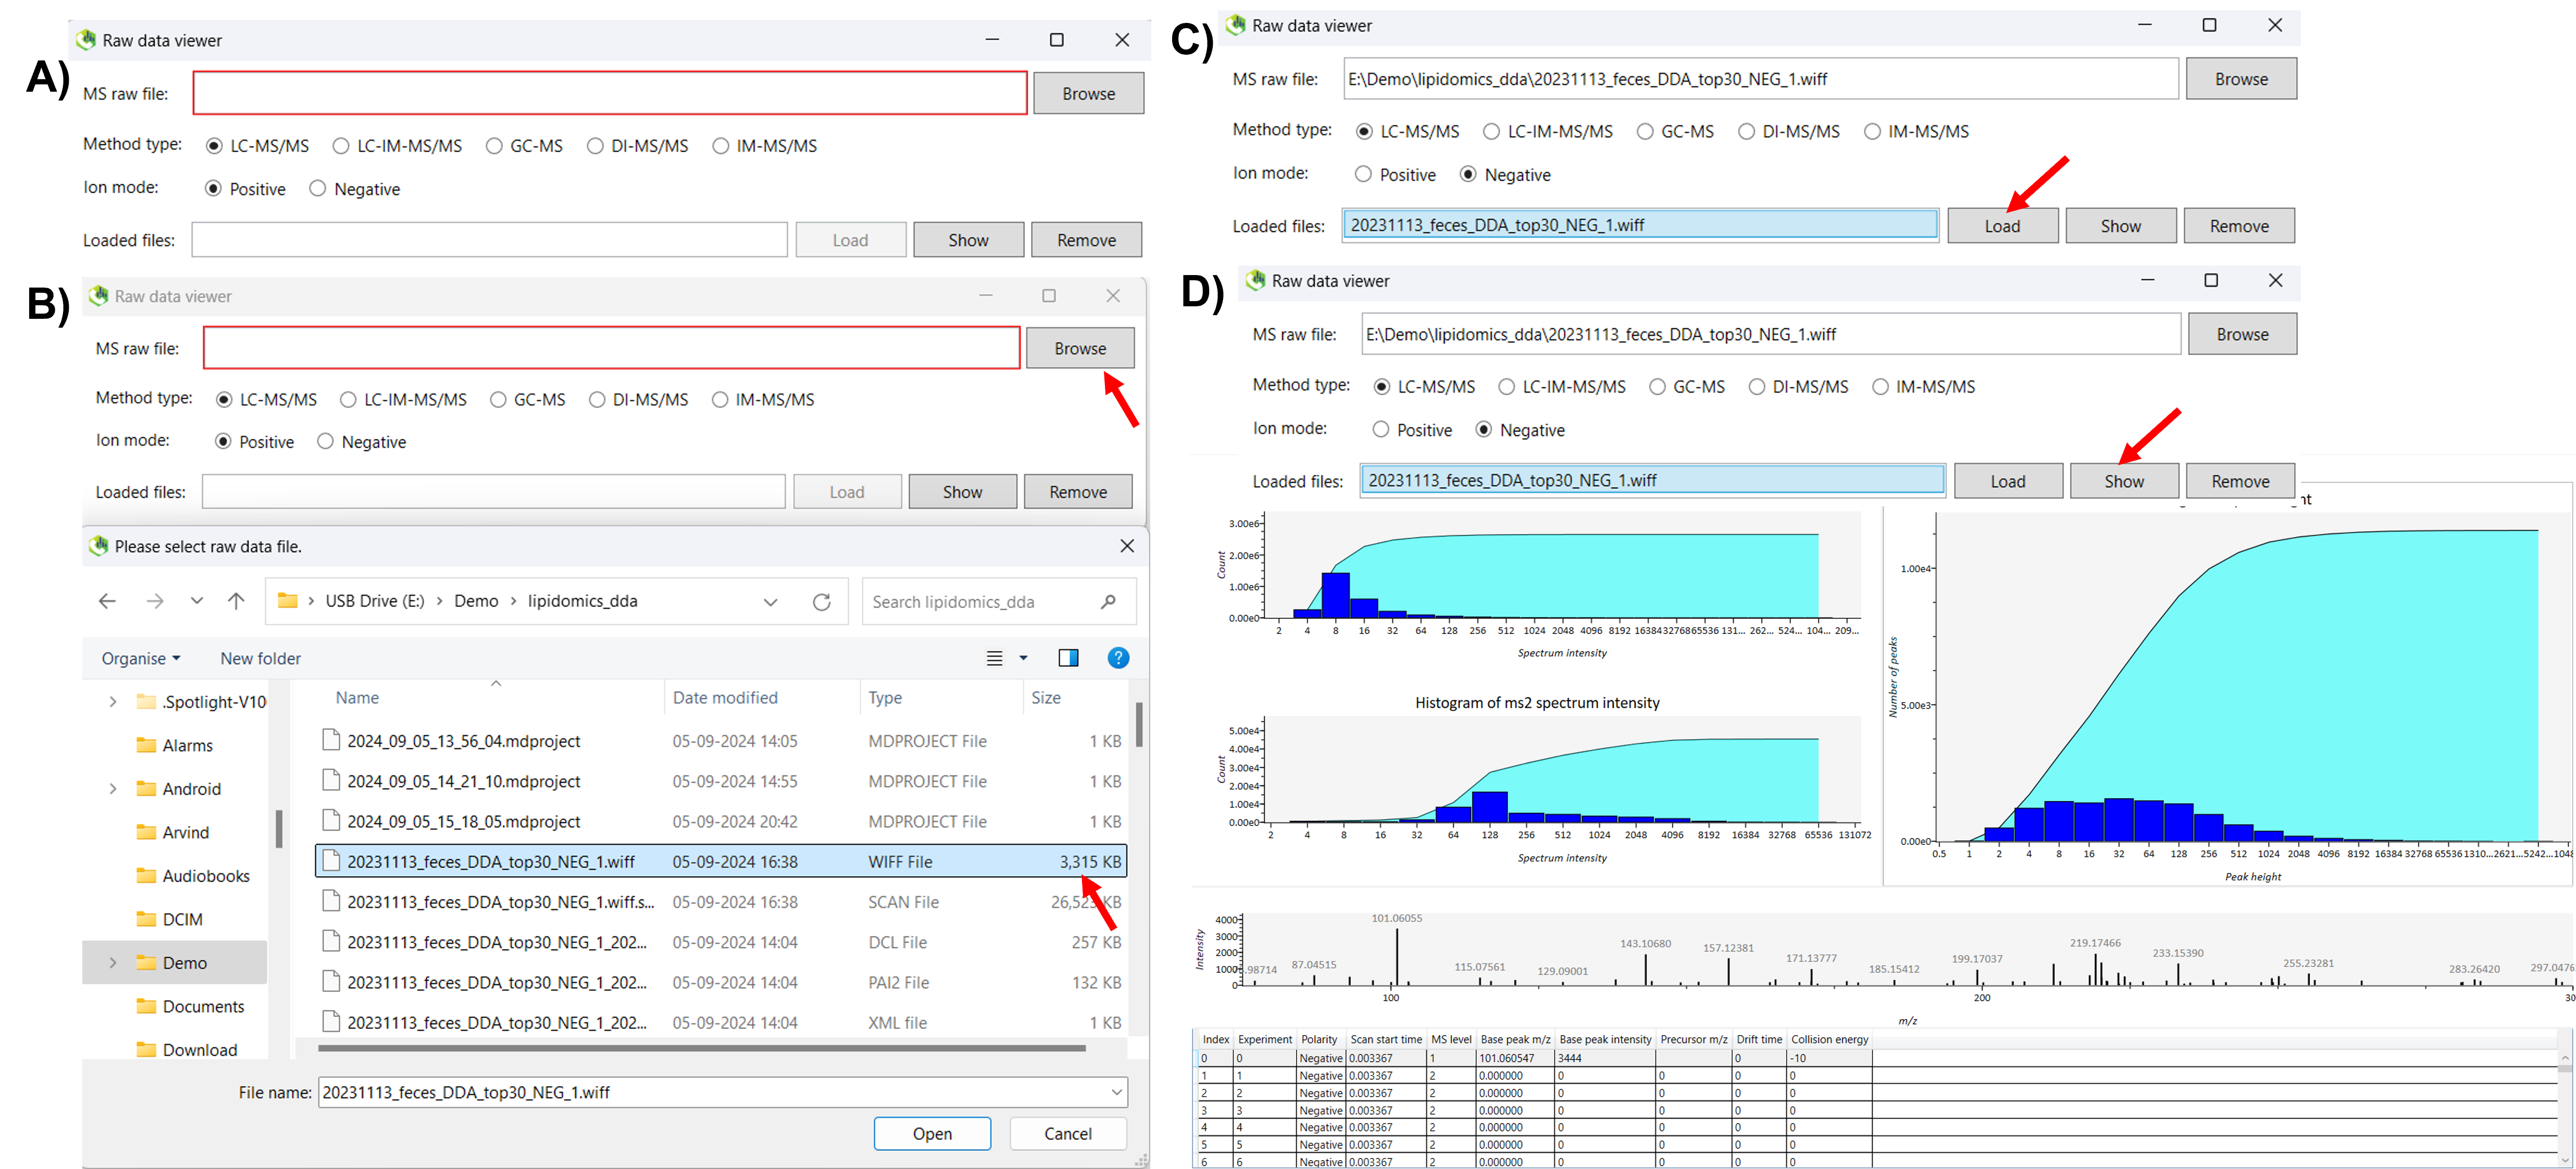Select the DI-MS/MS method type
This screenshot has width=2576, height=1169.
pyautogui.click(x=596, y=145)
